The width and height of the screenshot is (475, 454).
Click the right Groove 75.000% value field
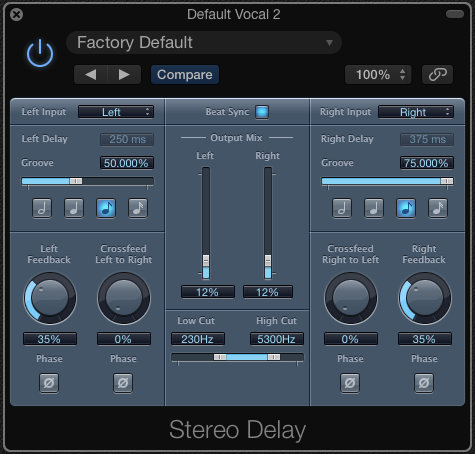click(427, 163)
